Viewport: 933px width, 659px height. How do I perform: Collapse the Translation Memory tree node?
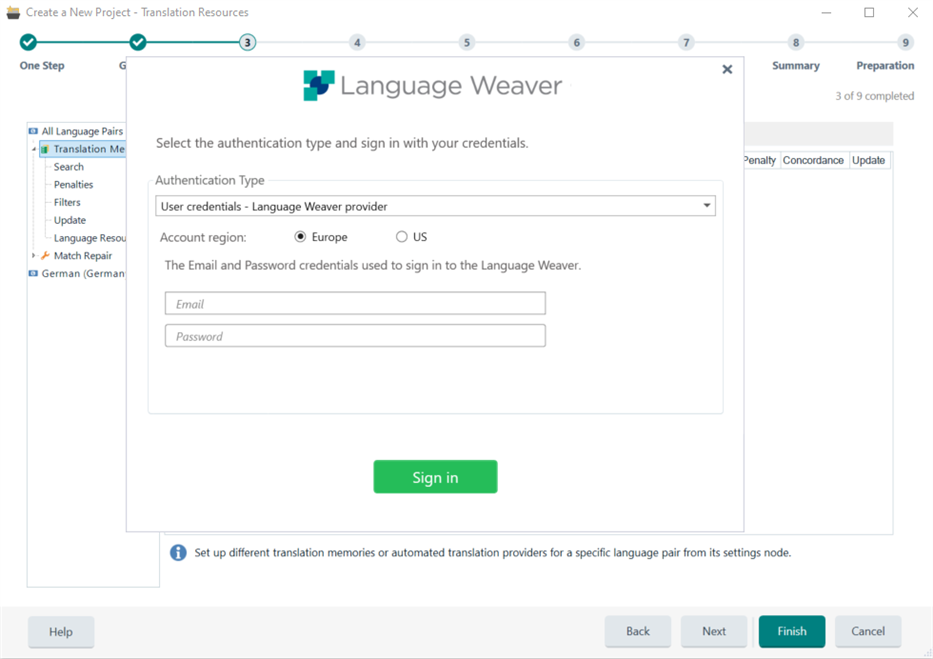[34, 149]
